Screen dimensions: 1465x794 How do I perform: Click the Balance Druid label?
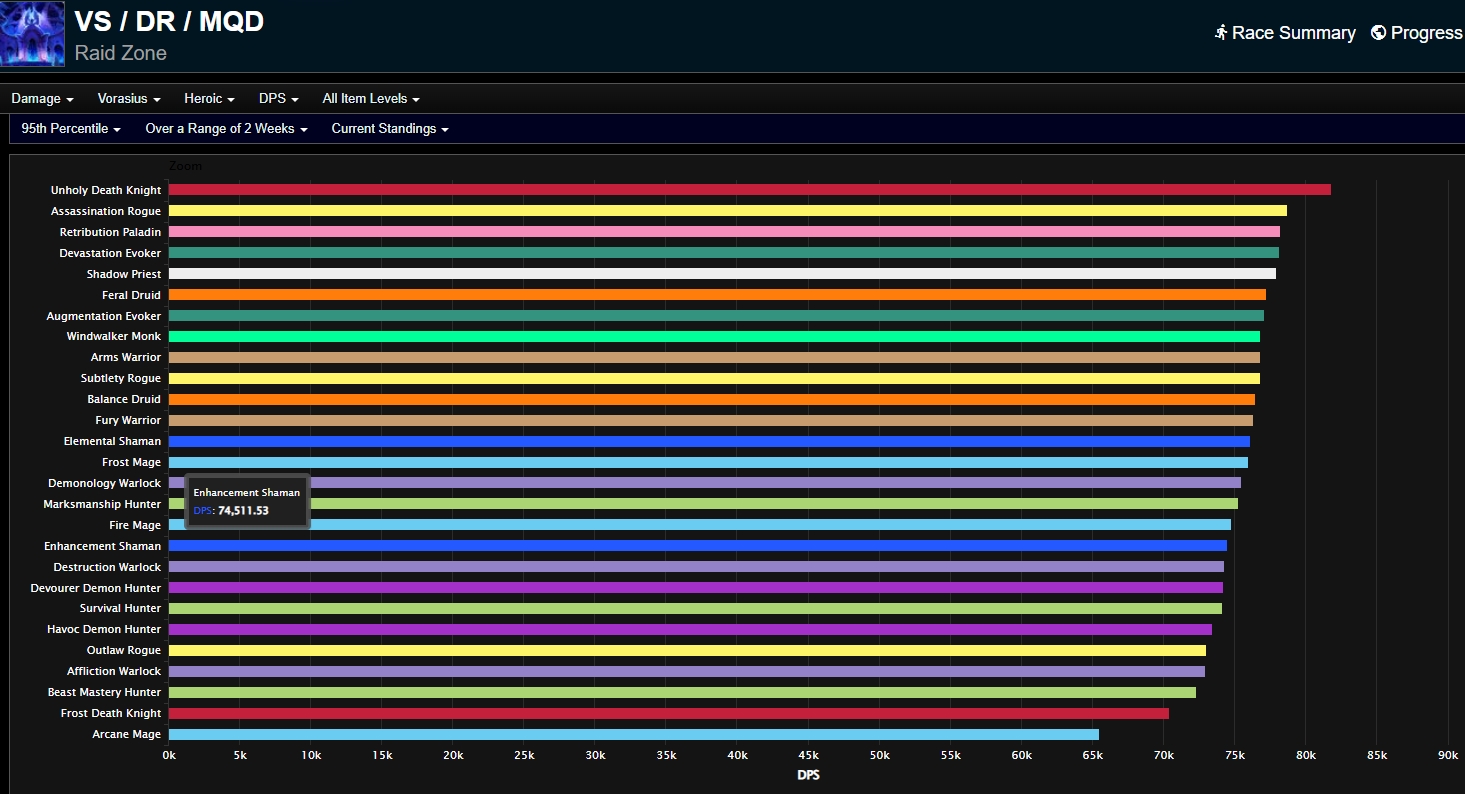(x=124, y=399)
